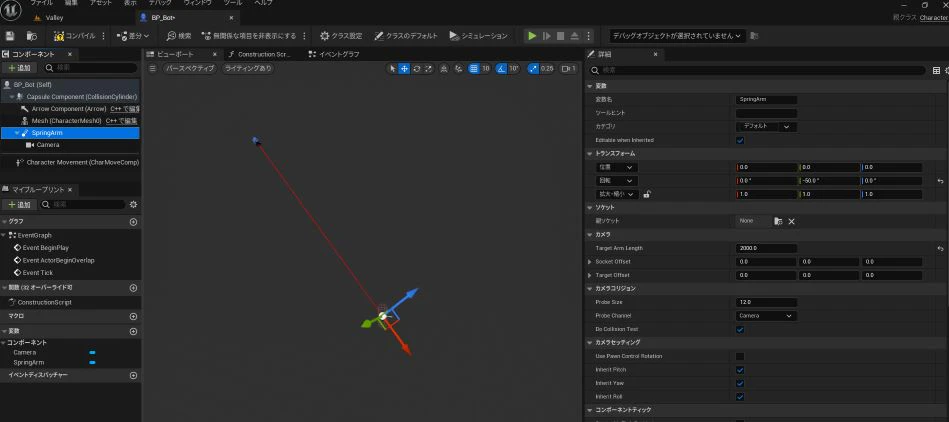Add a new variable with plus icon
The width and height of the screenshot is (949, 422).
tap(133, 331)
